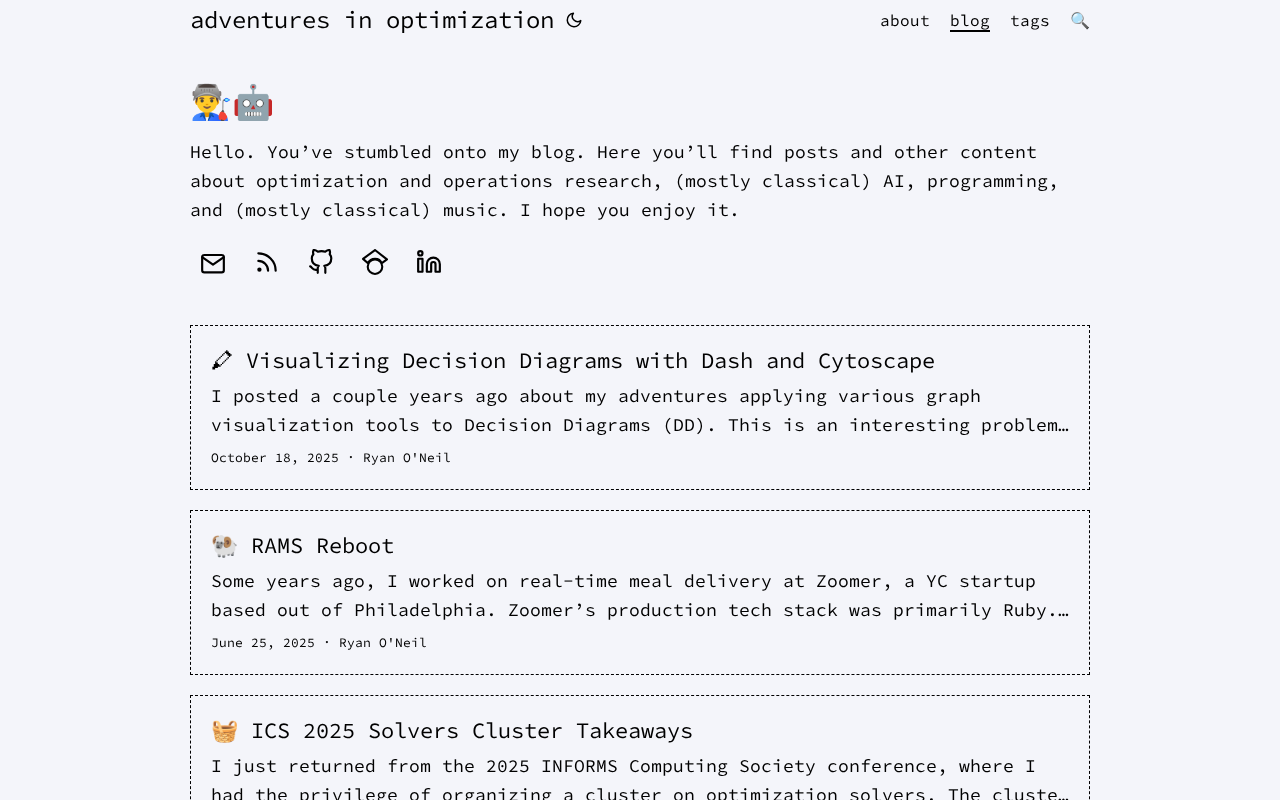Image resolution: width=1280 pixels, height=800 pixels.
Task: Click the RAMS Reboot summary about Zoomer
Action: click(x=640, y=596)
